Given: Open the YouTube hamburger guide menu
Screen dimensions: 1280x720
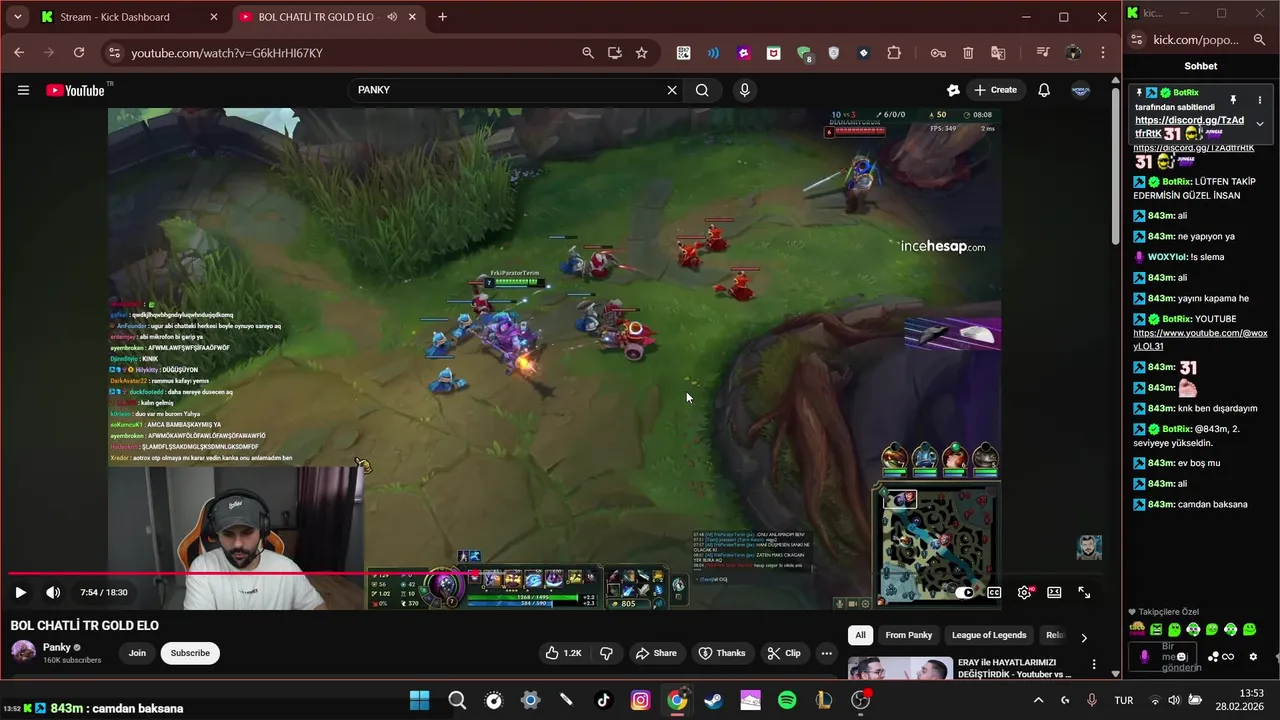Looking at the screenshot, I should (23, 90).
